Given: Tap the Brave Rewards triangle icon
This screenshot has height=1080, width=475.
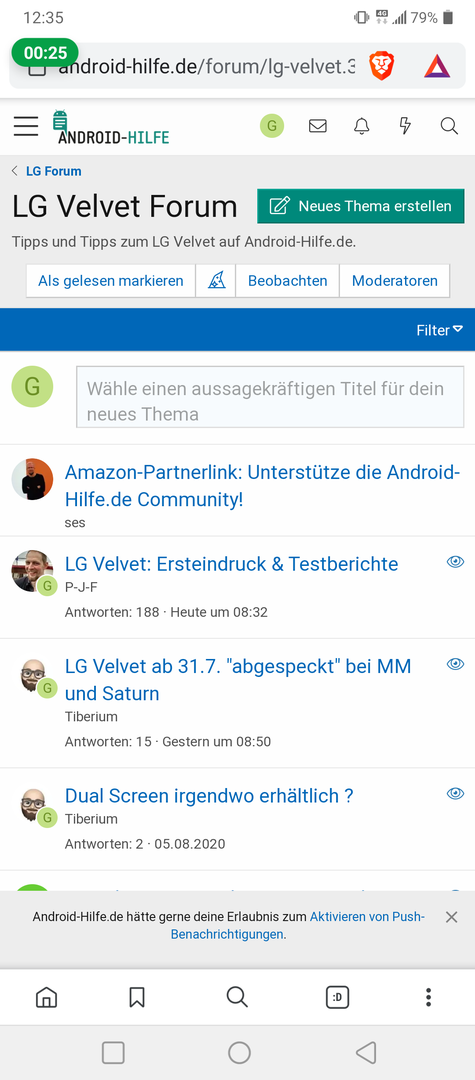Looking at the screenshot, I should click(437, 66).
